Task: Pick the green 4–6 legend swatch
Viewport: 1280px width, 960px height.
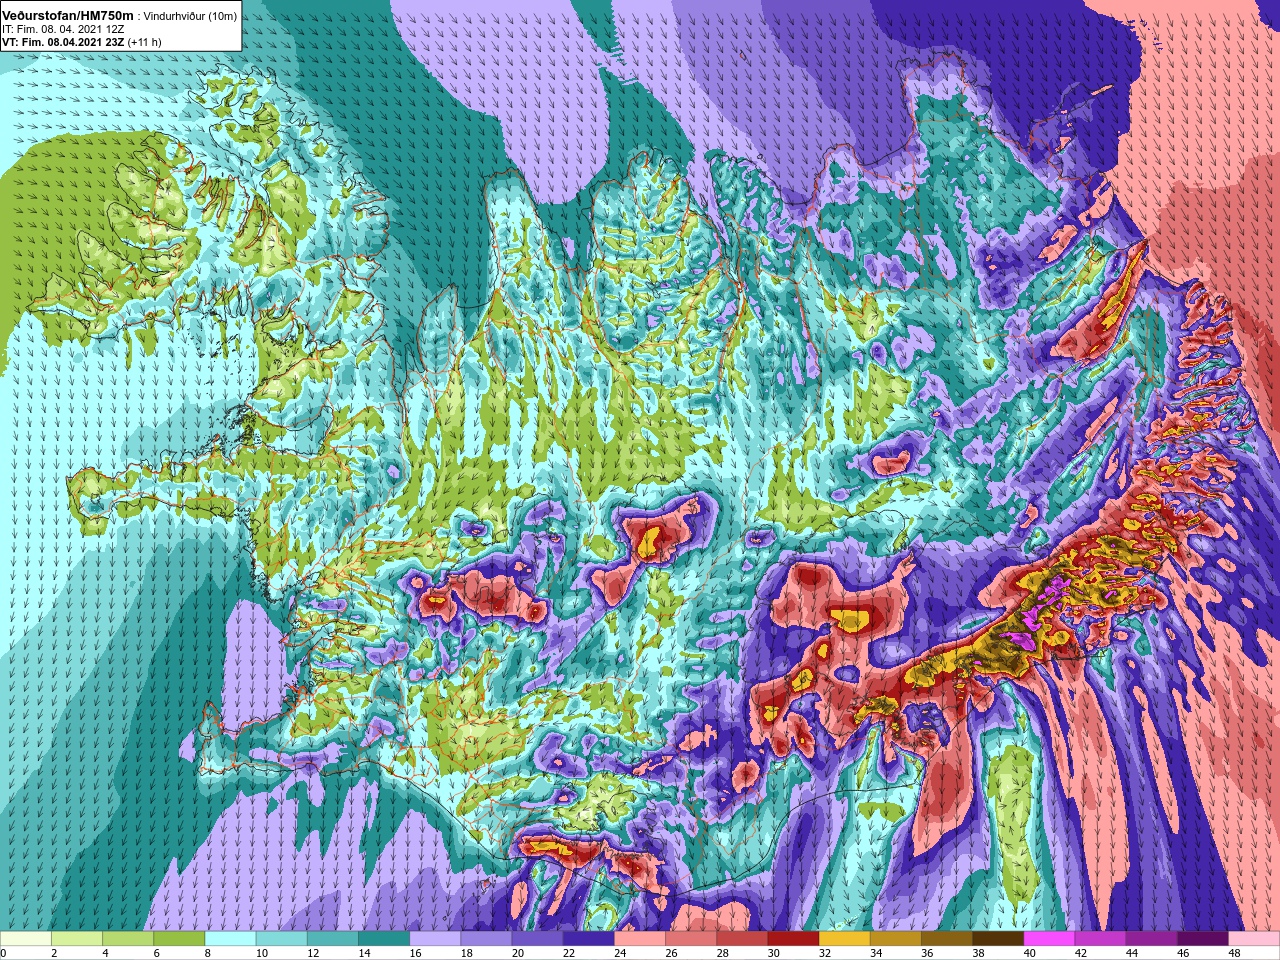Action: tap(127, 939)
